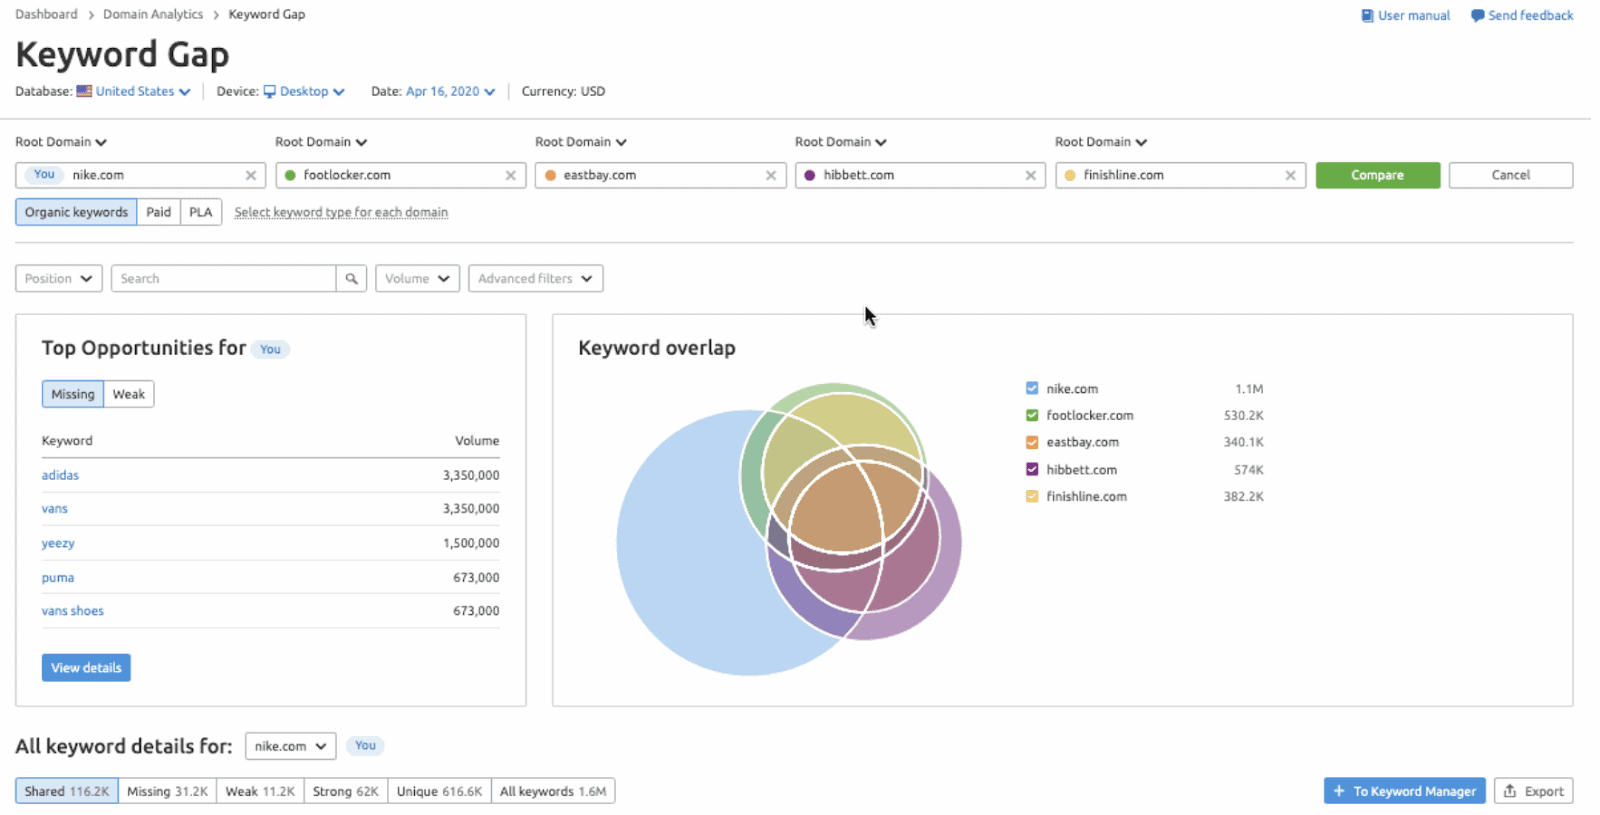Click Select keyword type for each domain

[x=341, y=212]
